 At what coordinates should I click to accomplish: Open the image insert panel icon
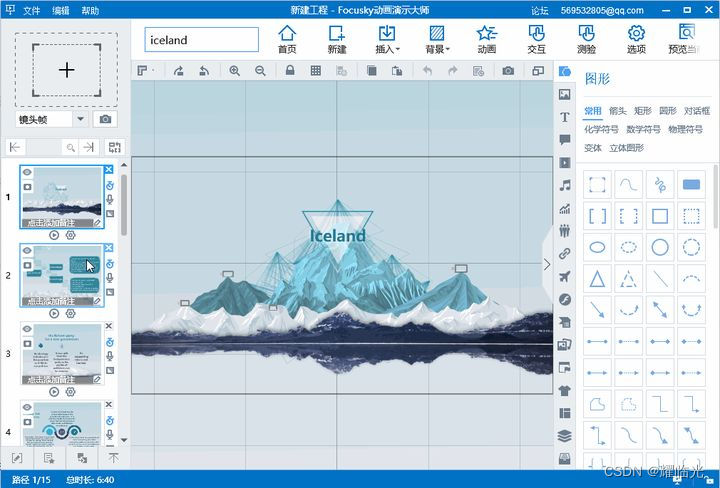(564, 94)
